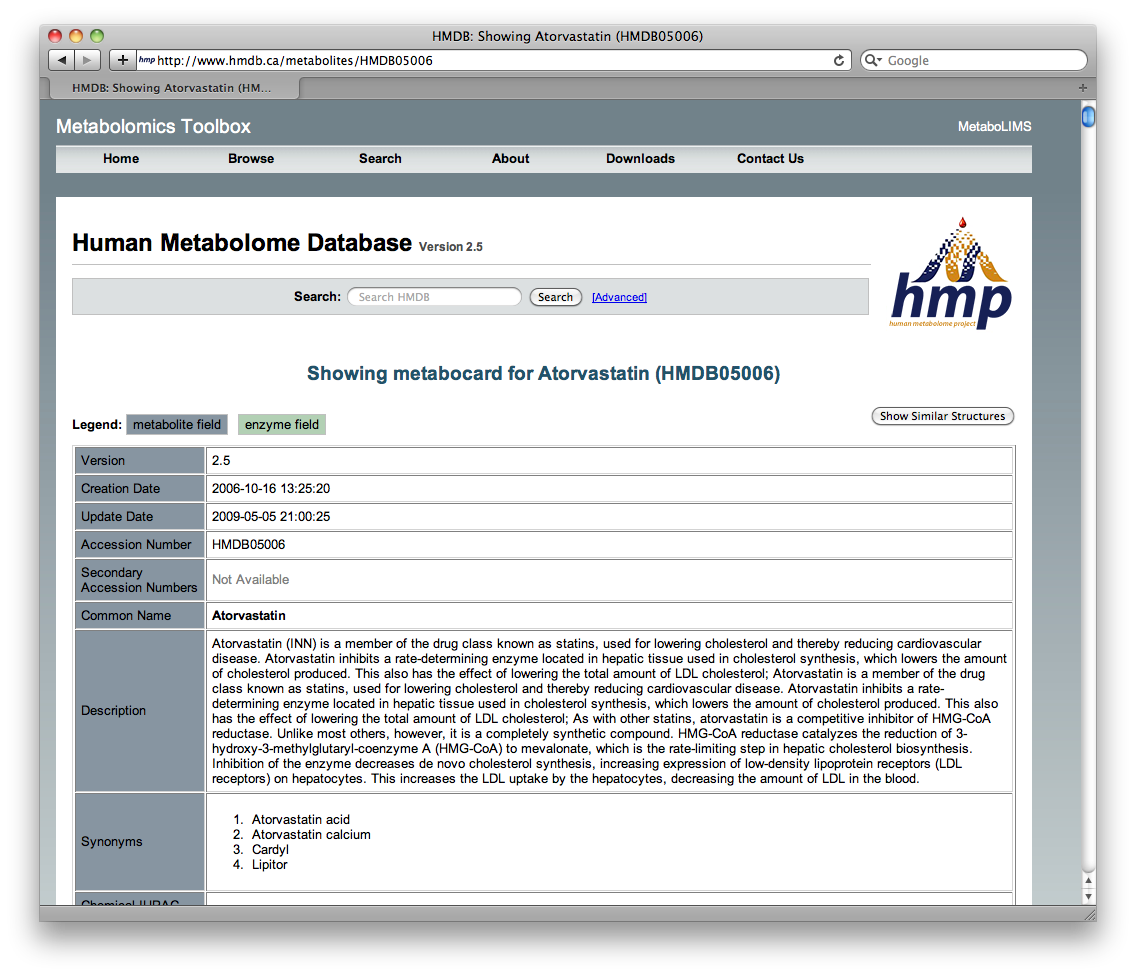Image resolution: width=1136 pixels, height=976 pixels.
Task: Open the About menu item
Action: coord(510,159)
